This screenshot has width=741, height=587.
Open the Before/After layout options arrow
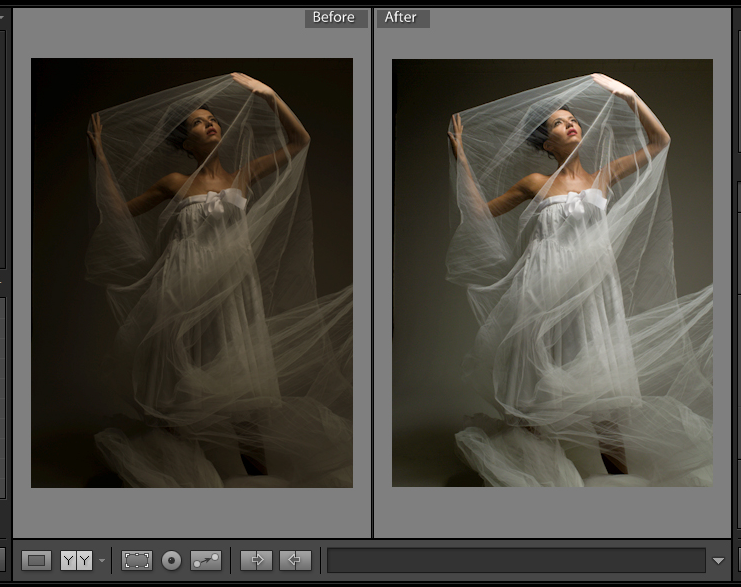click(x=102, y=561)
